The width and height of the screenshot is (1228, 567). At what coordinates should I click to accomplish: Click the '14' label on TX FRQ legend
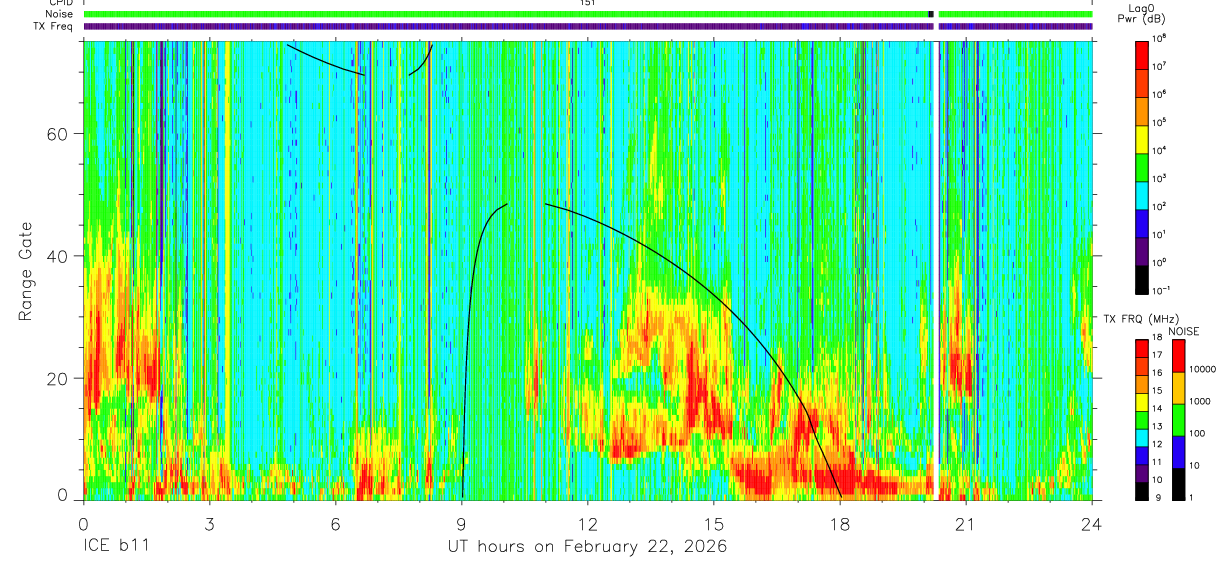[x=1159, y=409]
